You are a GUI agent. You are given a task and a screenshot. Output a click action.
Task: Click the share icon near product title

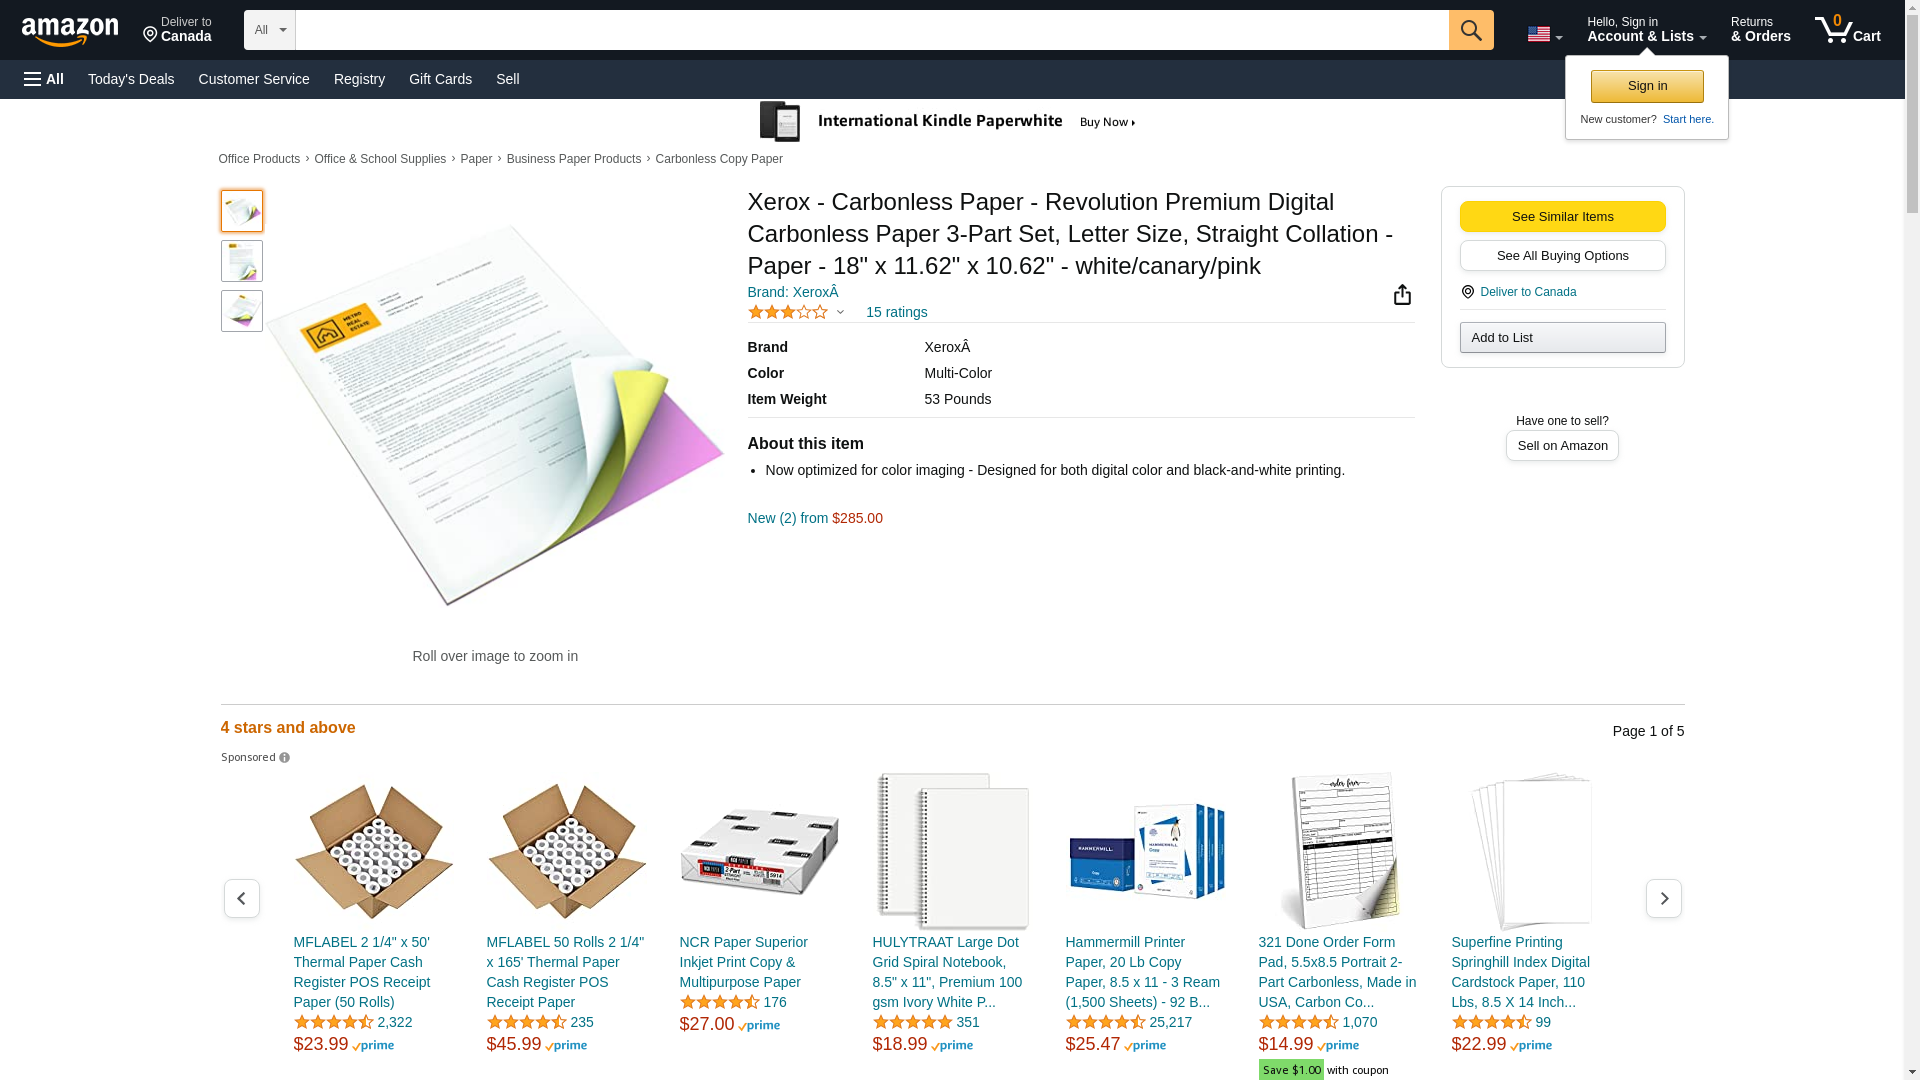[1402, 294]
